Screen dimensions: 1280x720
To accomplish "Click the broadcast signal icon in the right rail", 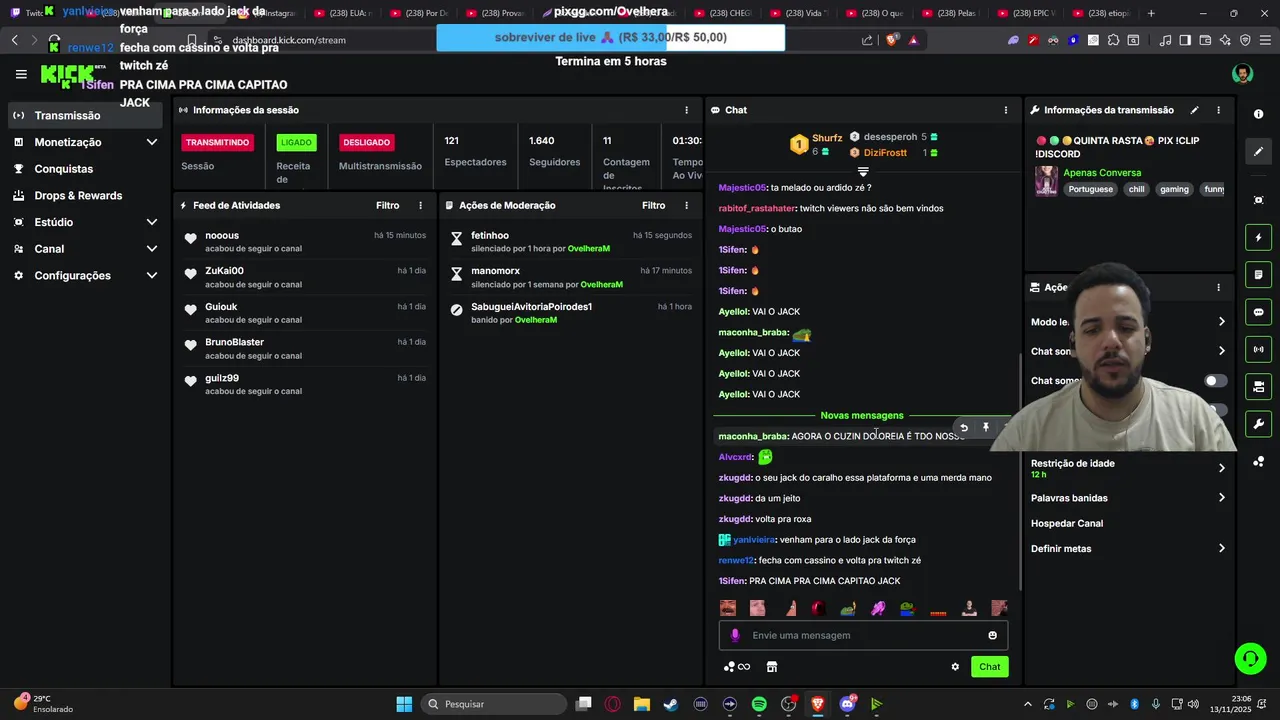I will click(1259, 349).
